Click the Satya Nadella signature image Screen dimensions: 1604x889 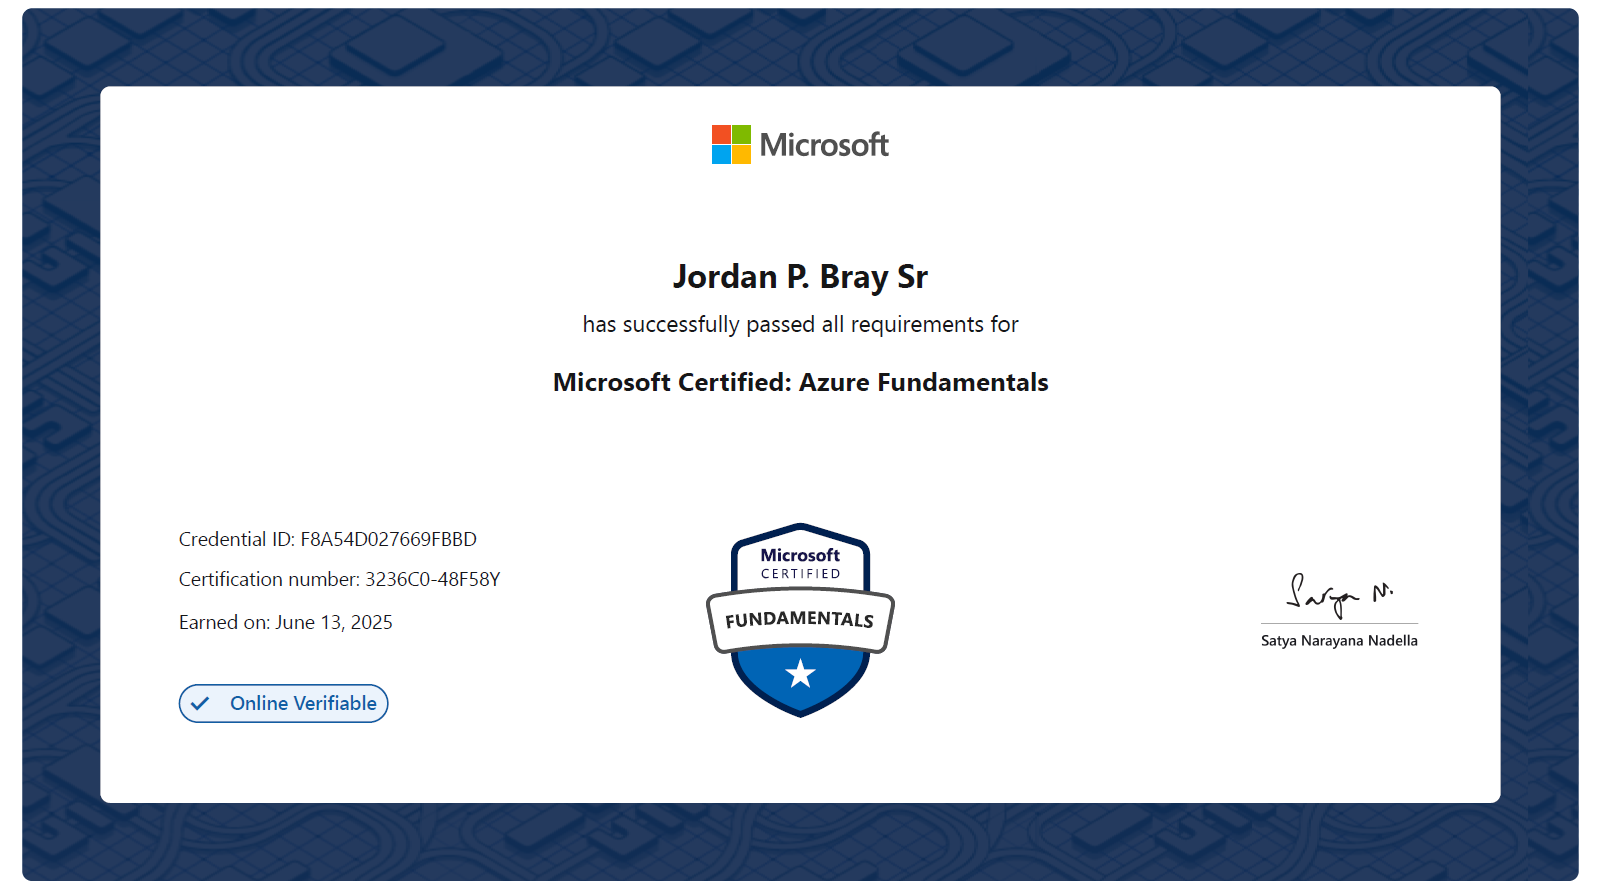(x=1339, y=596)
